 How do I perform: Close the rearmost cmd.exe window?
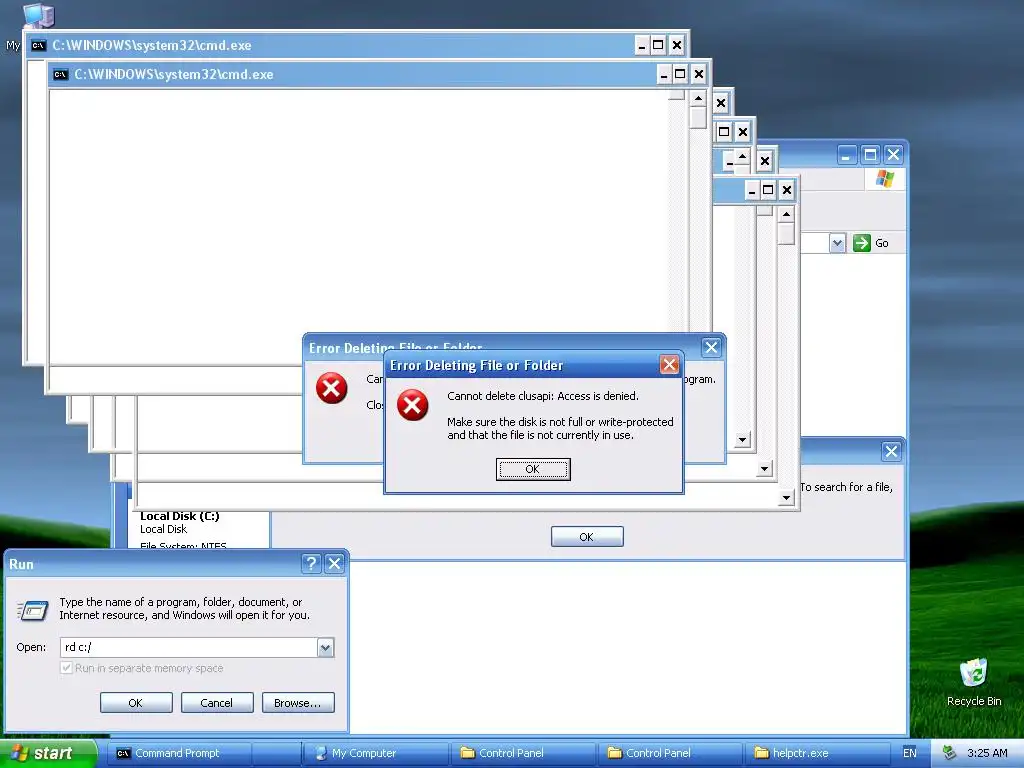coord(677,45)
